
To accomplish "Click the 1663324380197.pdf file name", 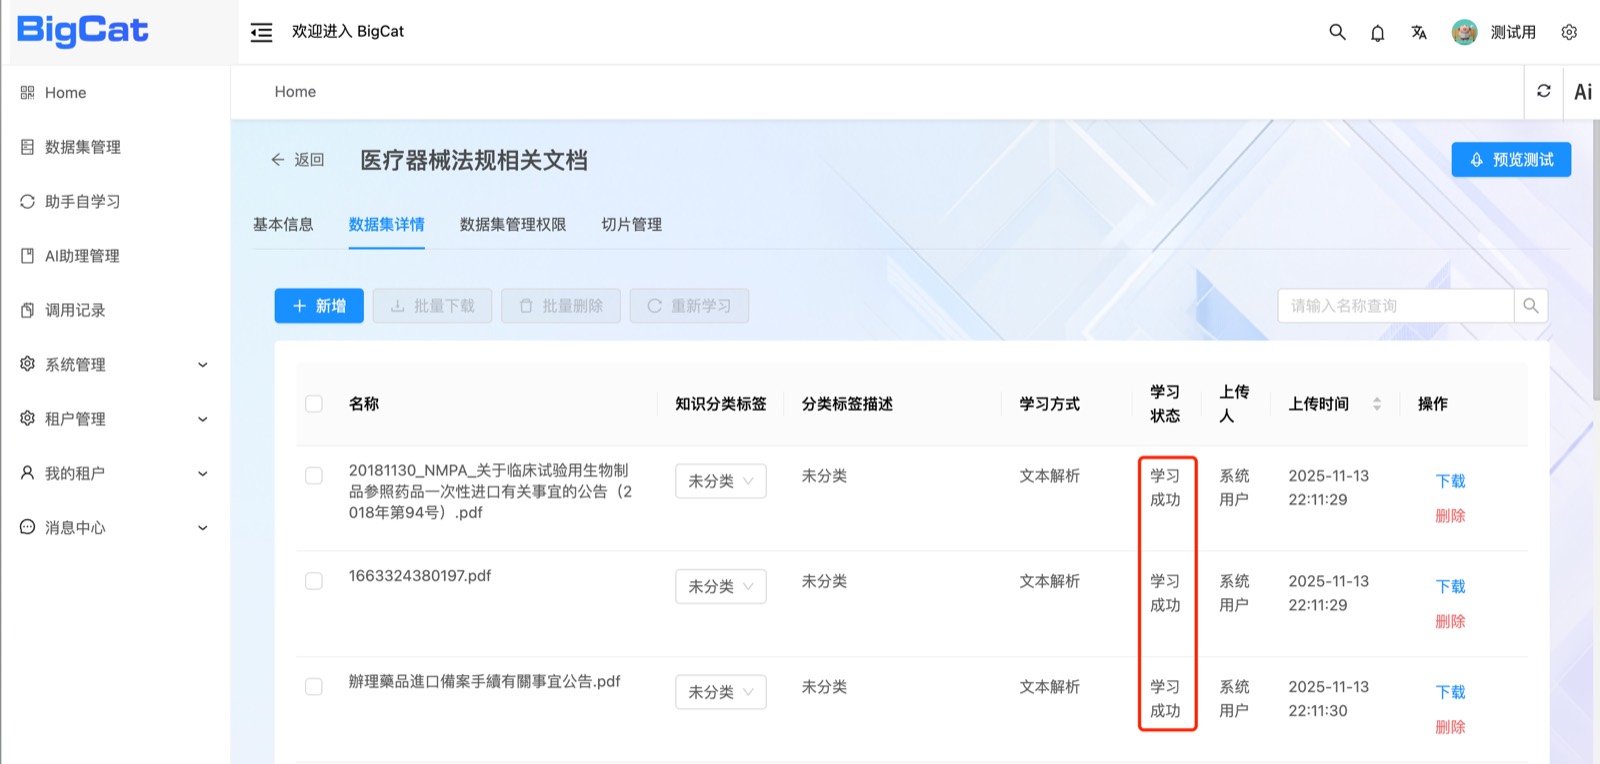I will [420, 576].
